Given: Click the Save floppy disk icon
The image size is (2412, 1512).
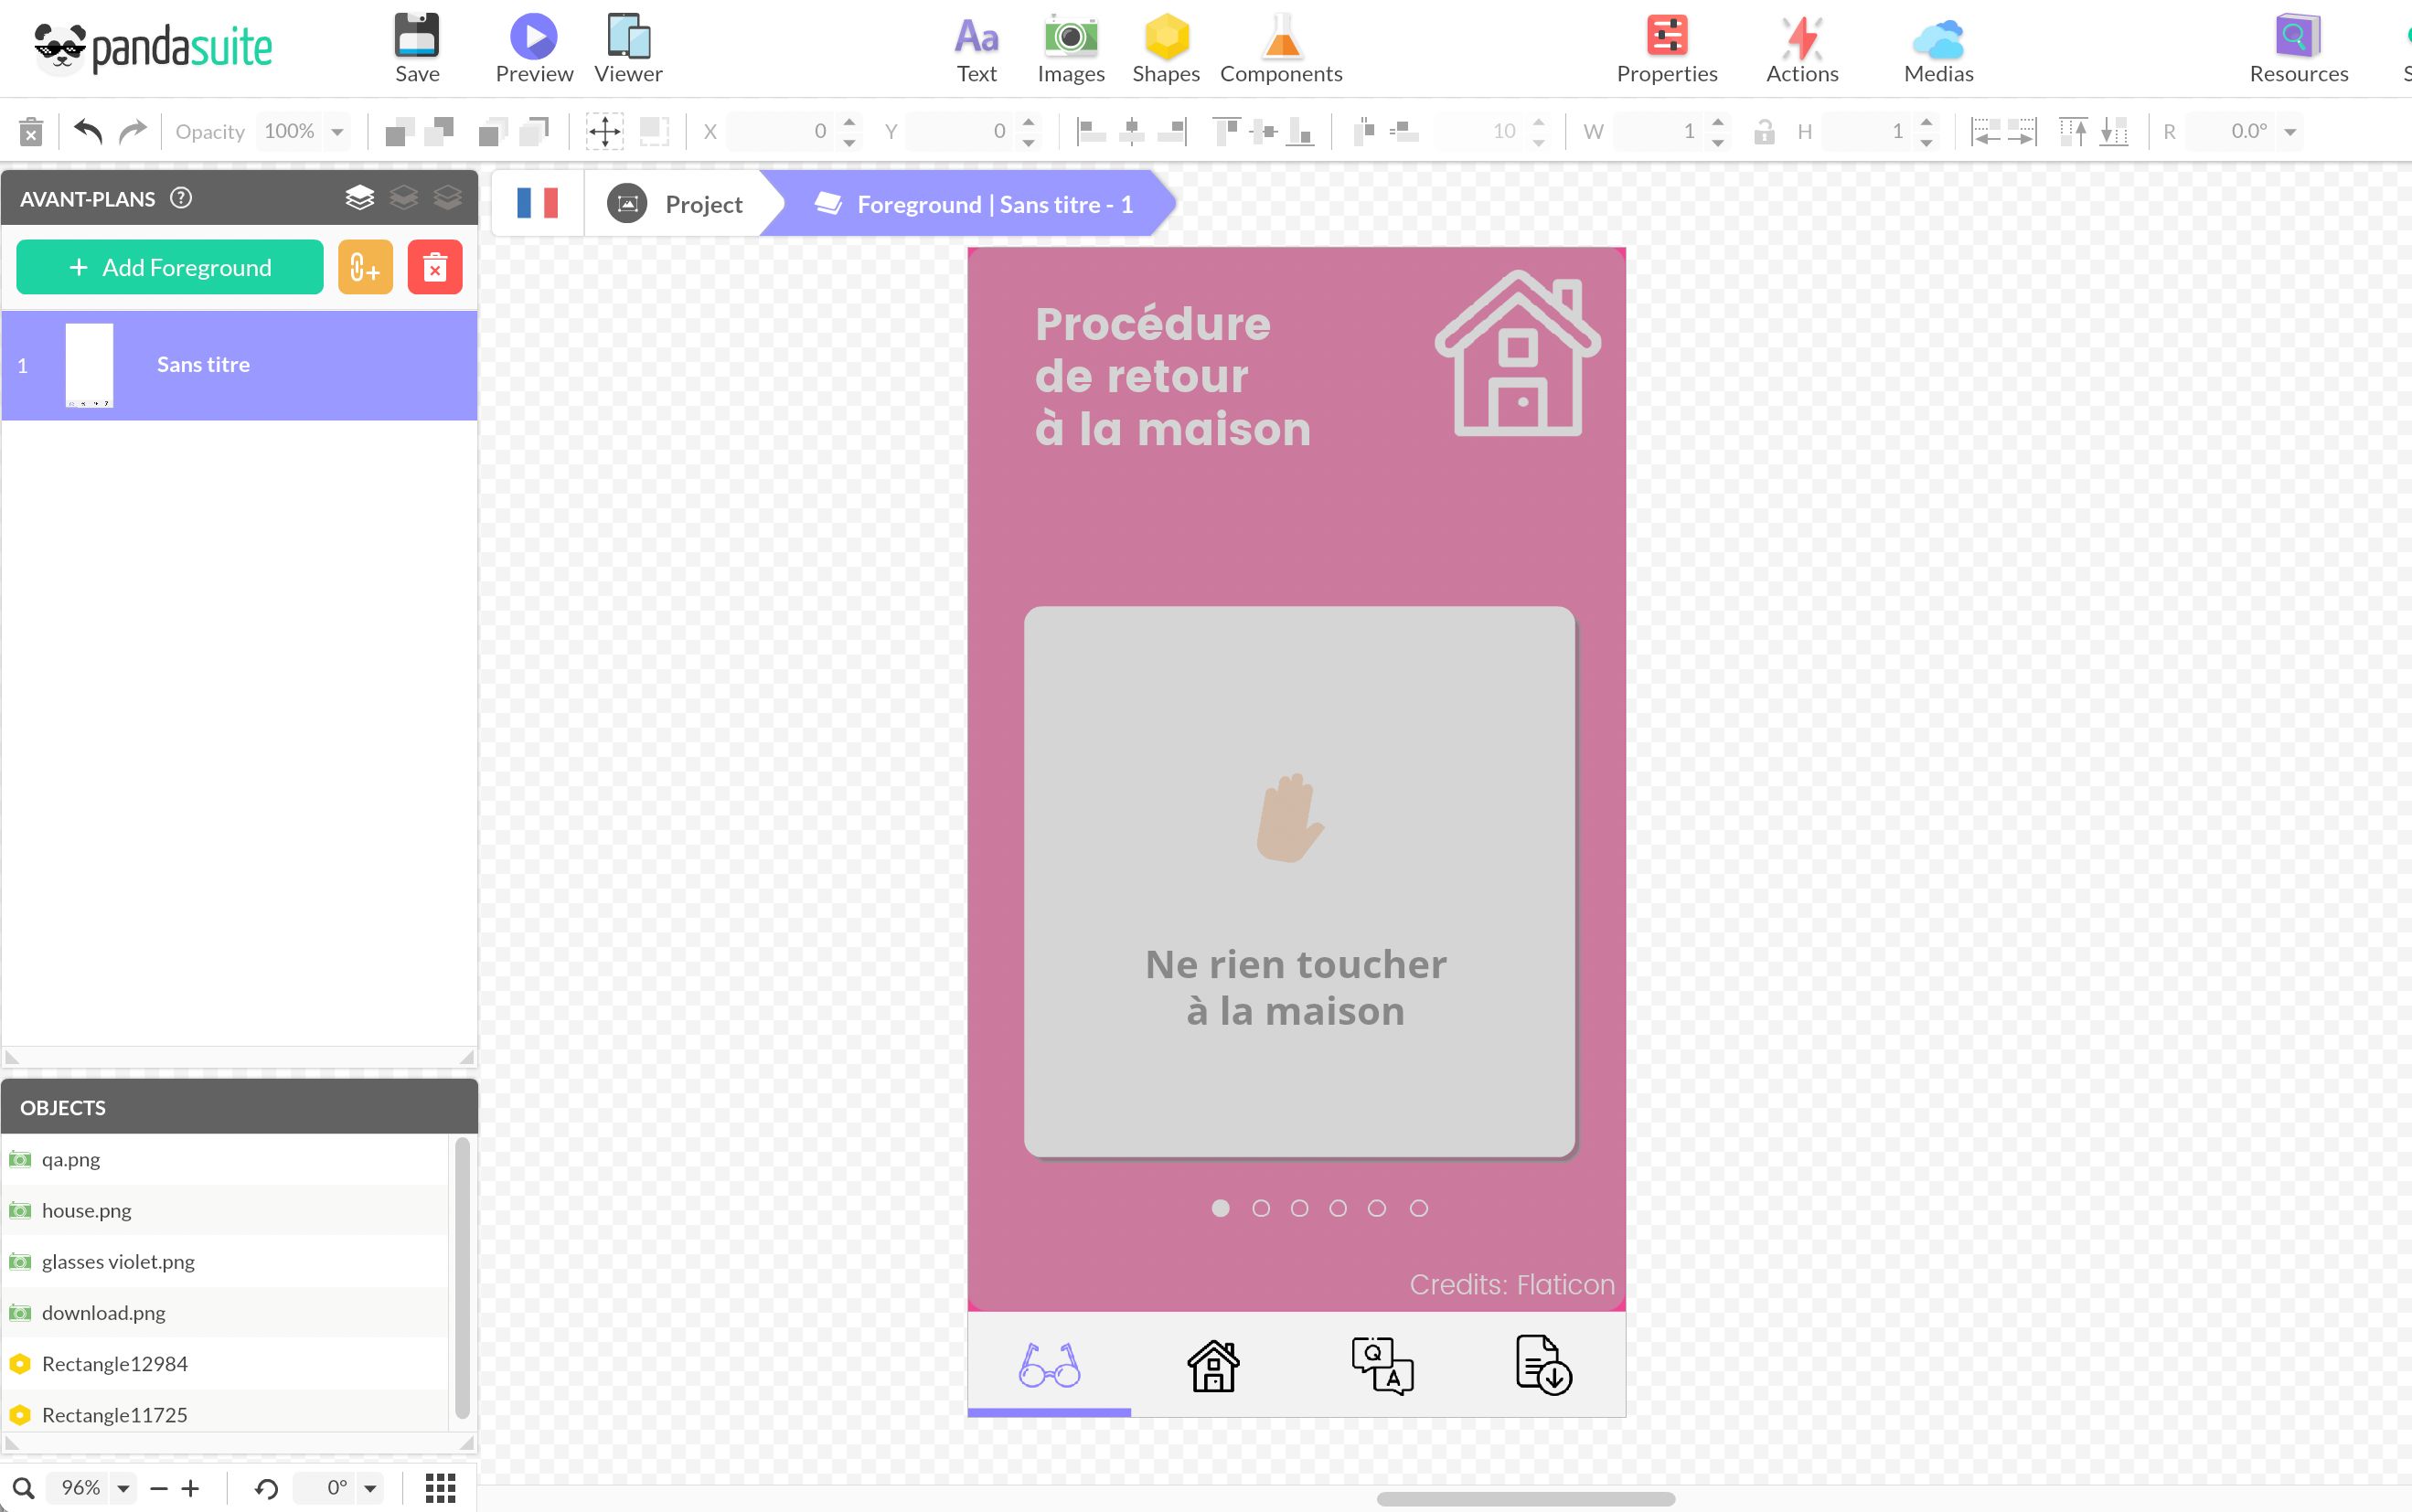Looking at the screenshot, I should click(417, 37).
